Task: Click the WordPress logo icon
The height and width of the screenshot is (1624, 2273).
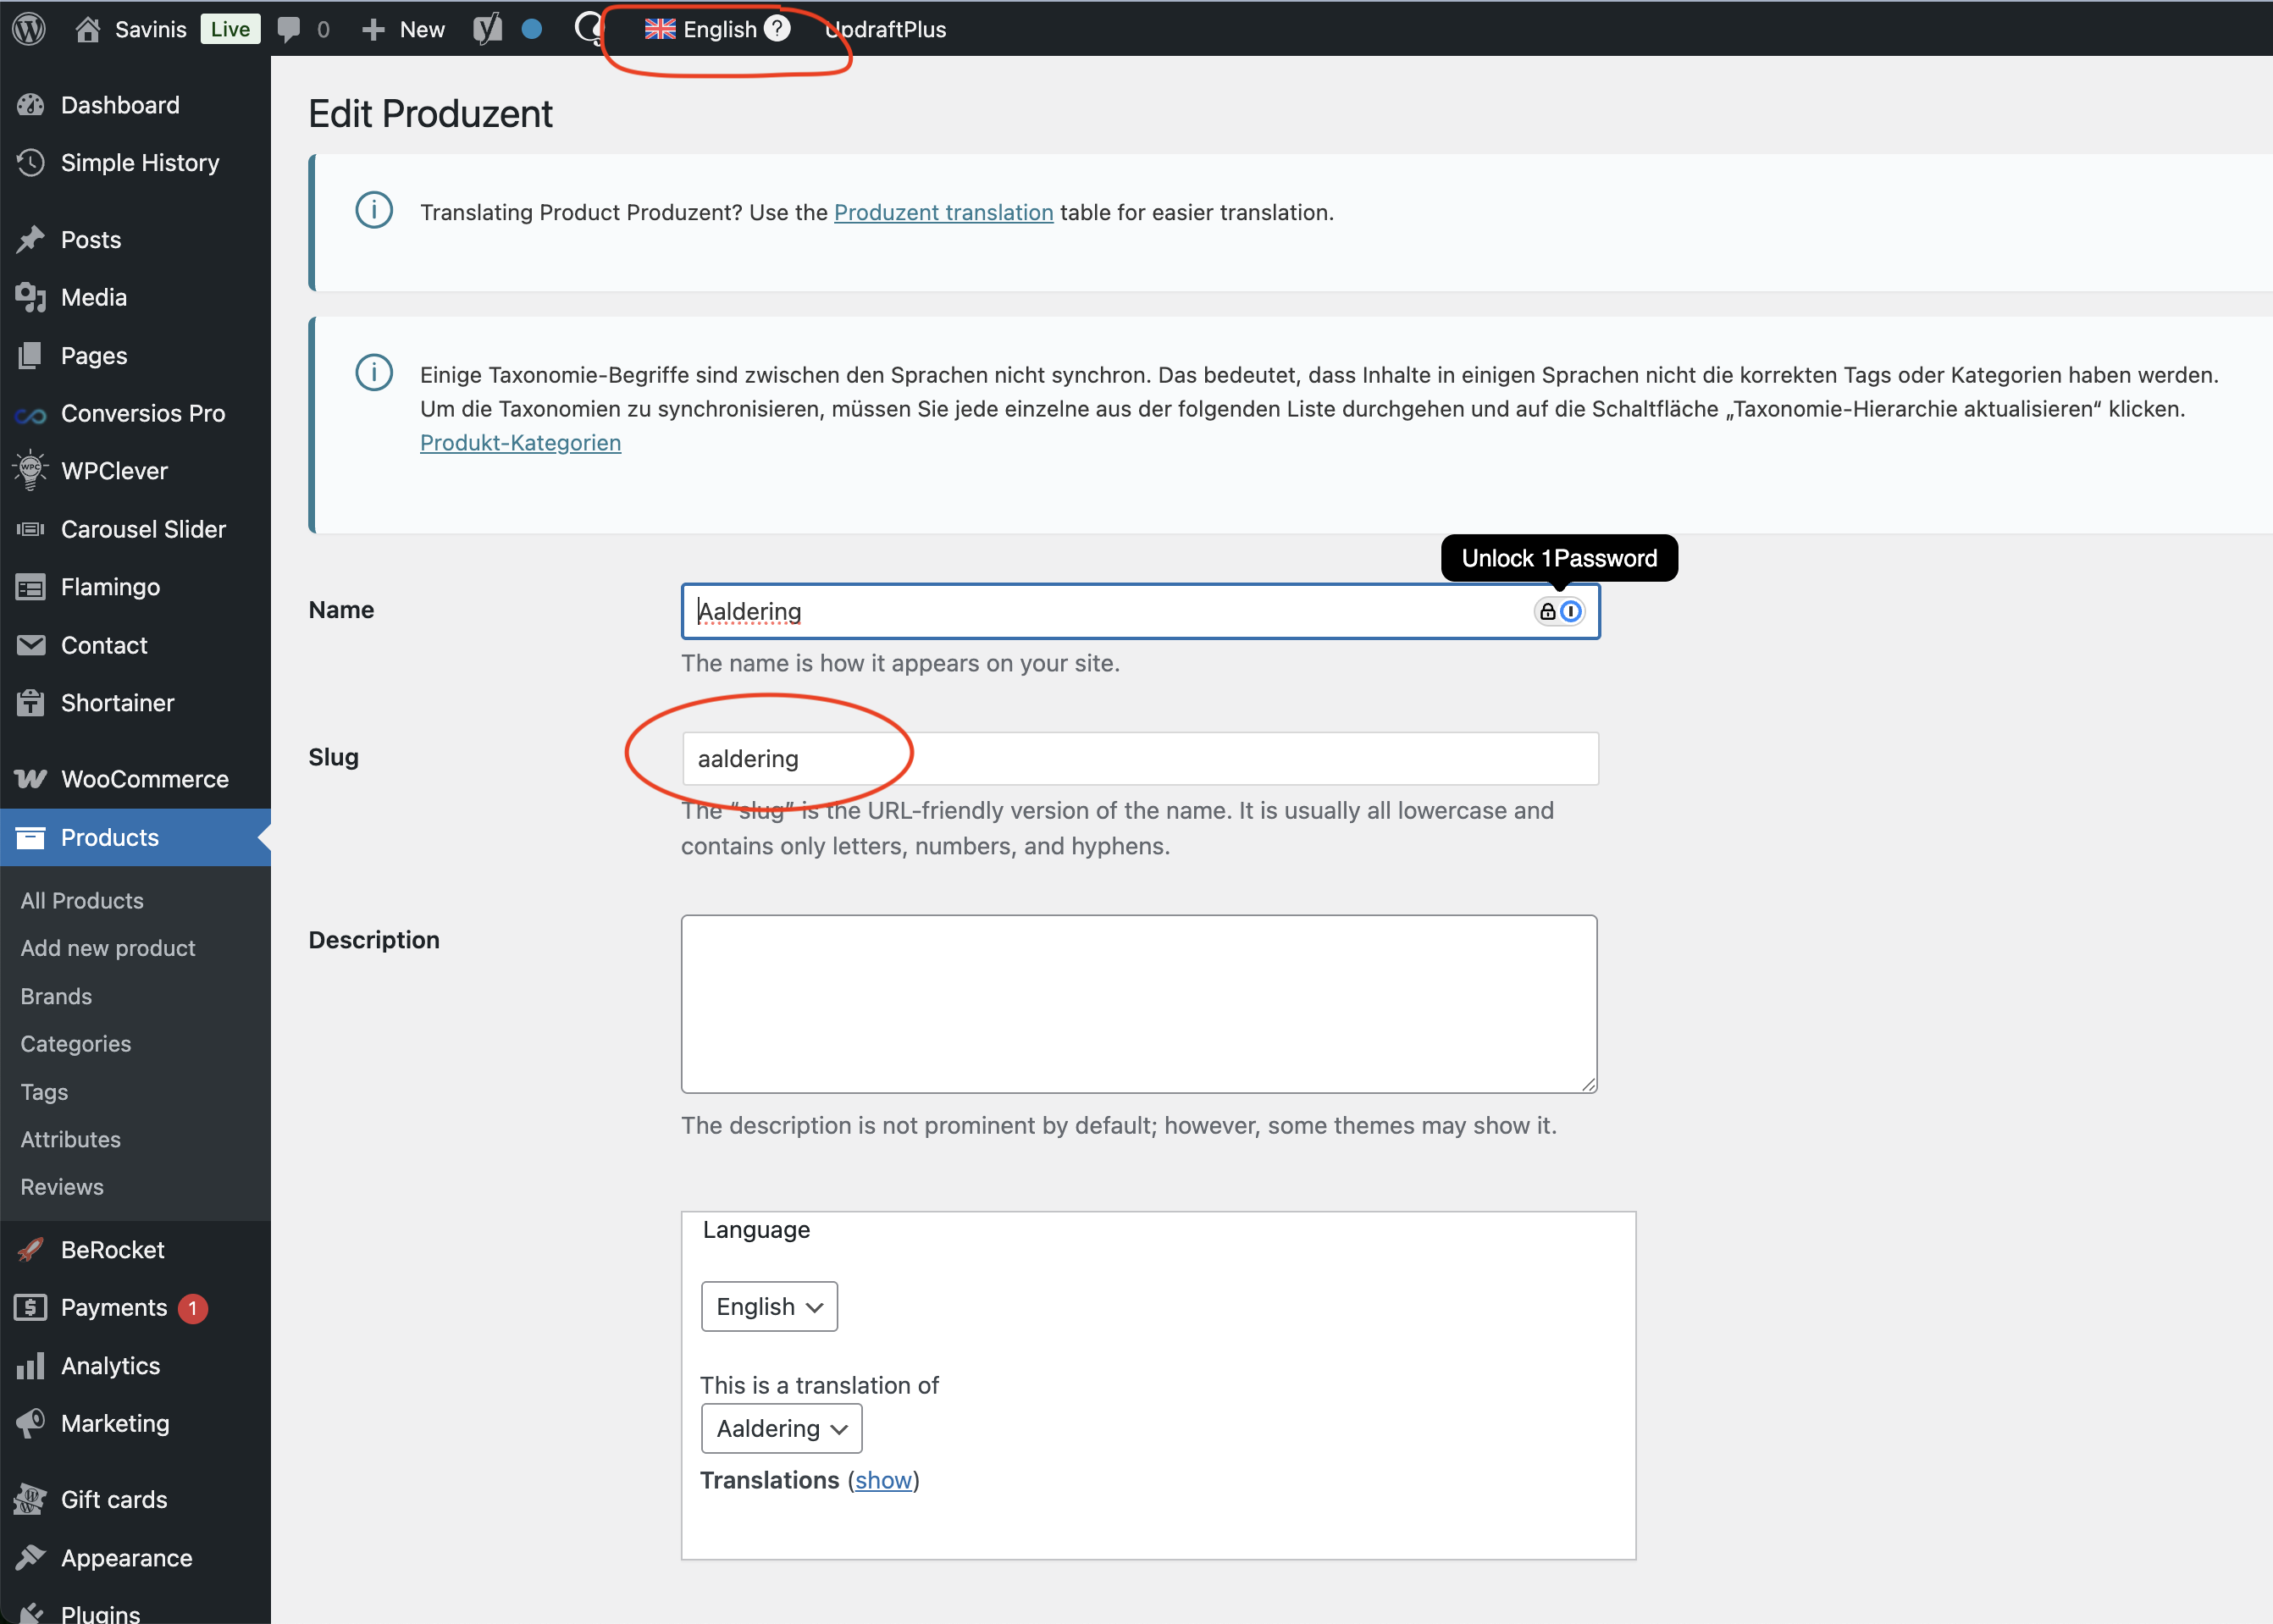Action: coord(29,29)
